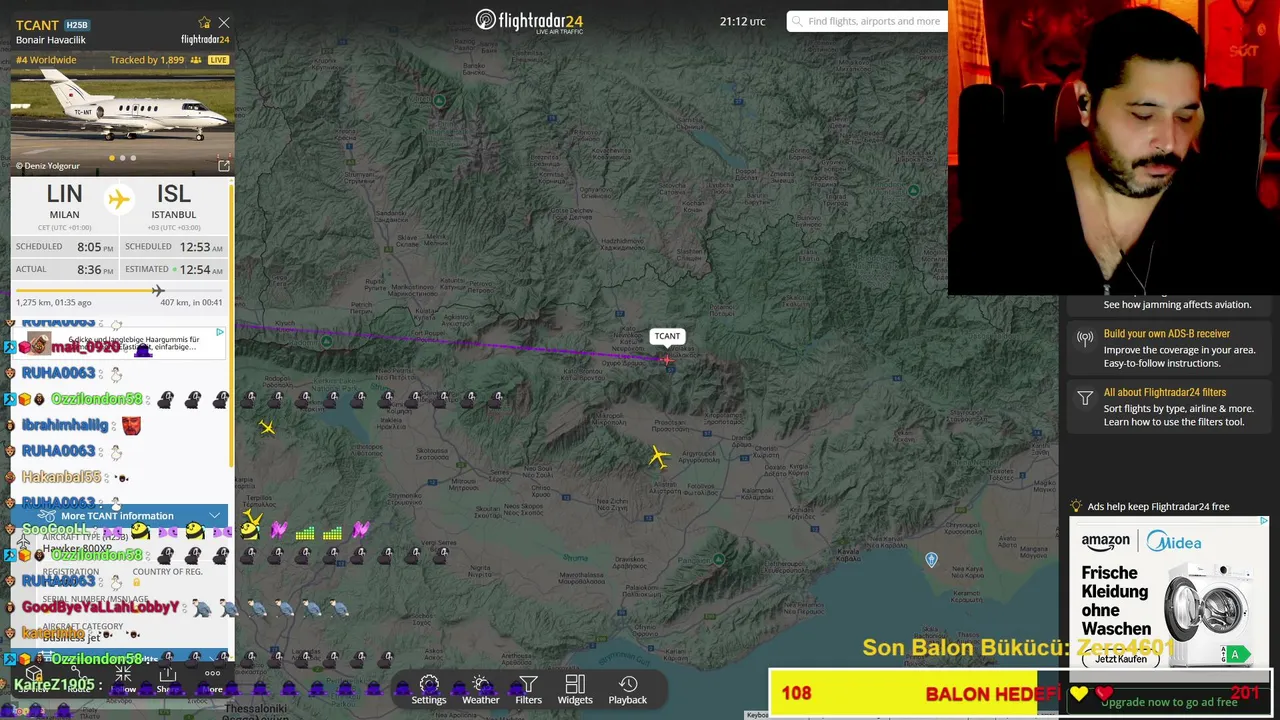
Task: Click the ad info icon on hair-tie ad
Action: 220,332
